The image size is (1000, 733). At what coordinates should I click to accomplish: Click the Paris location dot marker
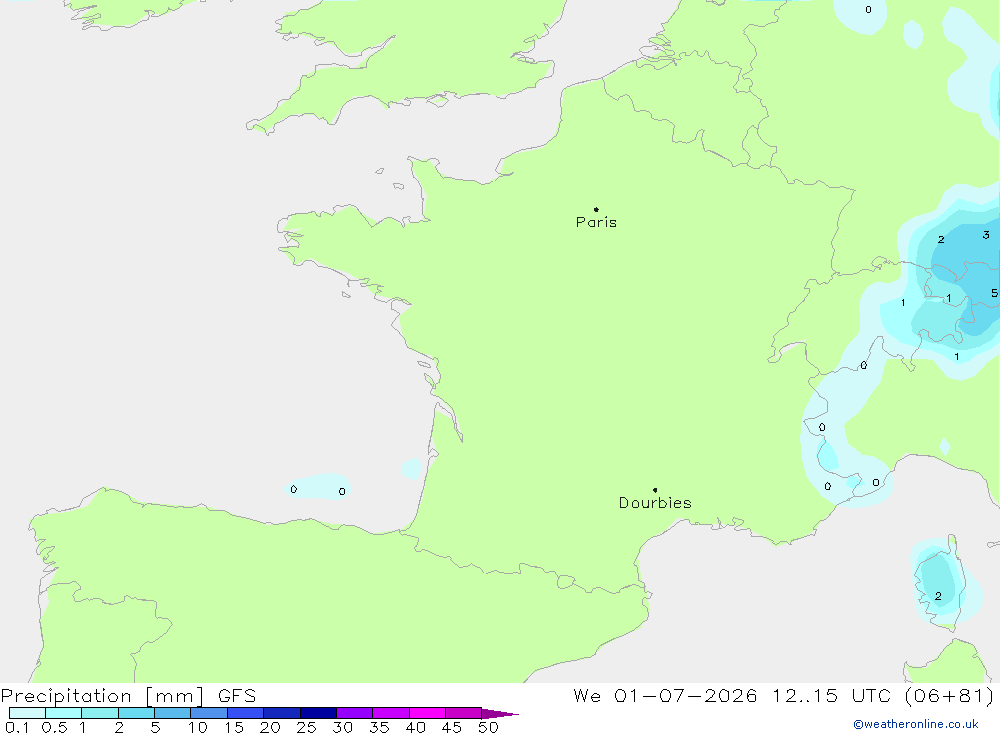coord(596,209)
